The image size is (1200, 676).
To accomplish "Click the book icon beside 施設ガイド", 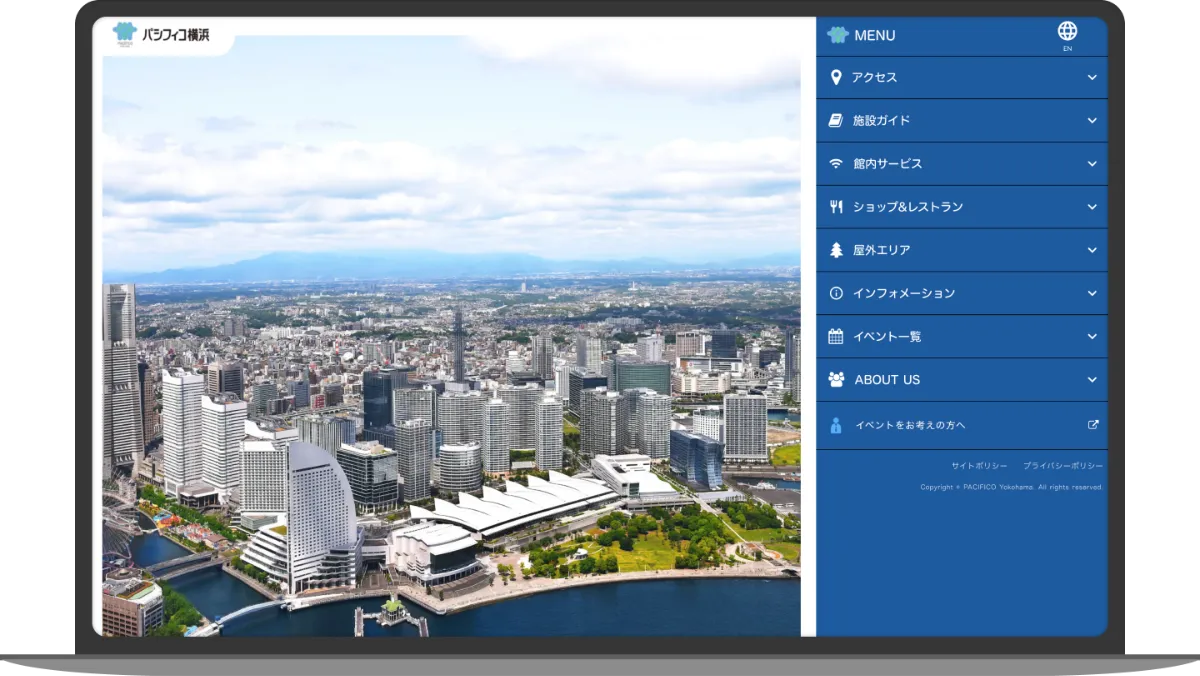I will 836,120.
